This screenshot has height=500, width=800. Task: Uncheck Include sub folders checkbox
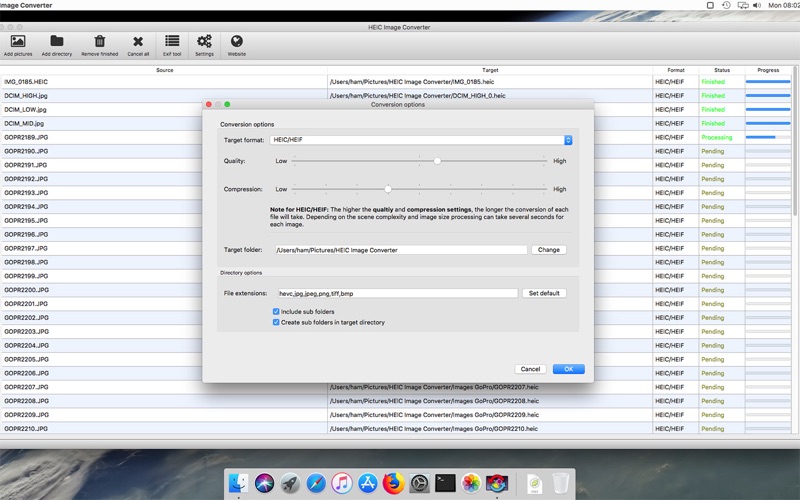click(x=276, y=311)
